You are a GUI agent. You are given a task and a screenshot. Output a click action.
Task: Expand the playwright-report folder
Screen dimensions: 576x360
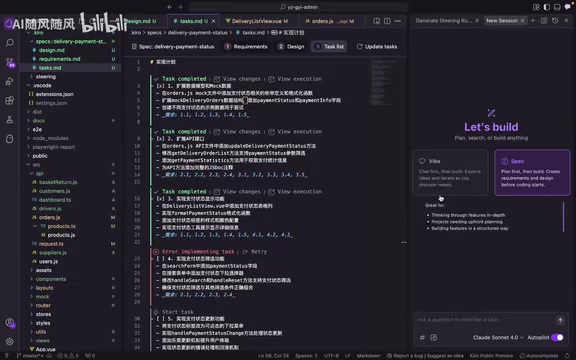click(54, 147)
